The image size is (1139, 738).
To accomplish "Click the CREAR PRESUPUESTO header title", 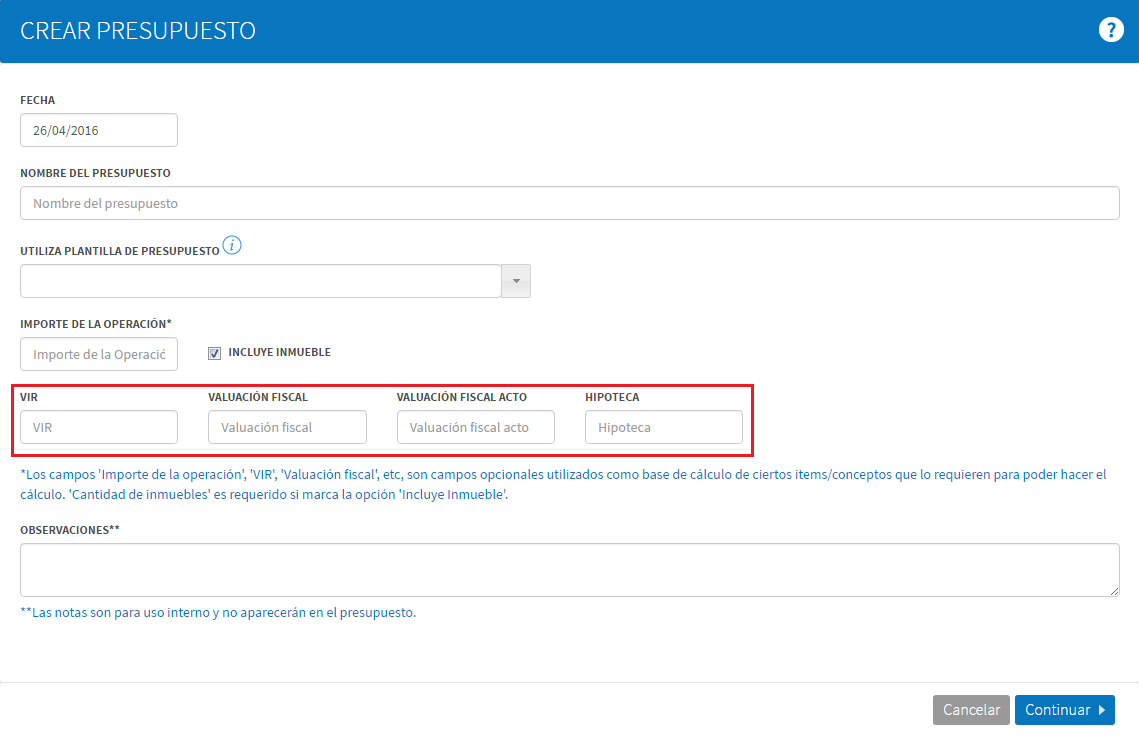I will point(138,31).
